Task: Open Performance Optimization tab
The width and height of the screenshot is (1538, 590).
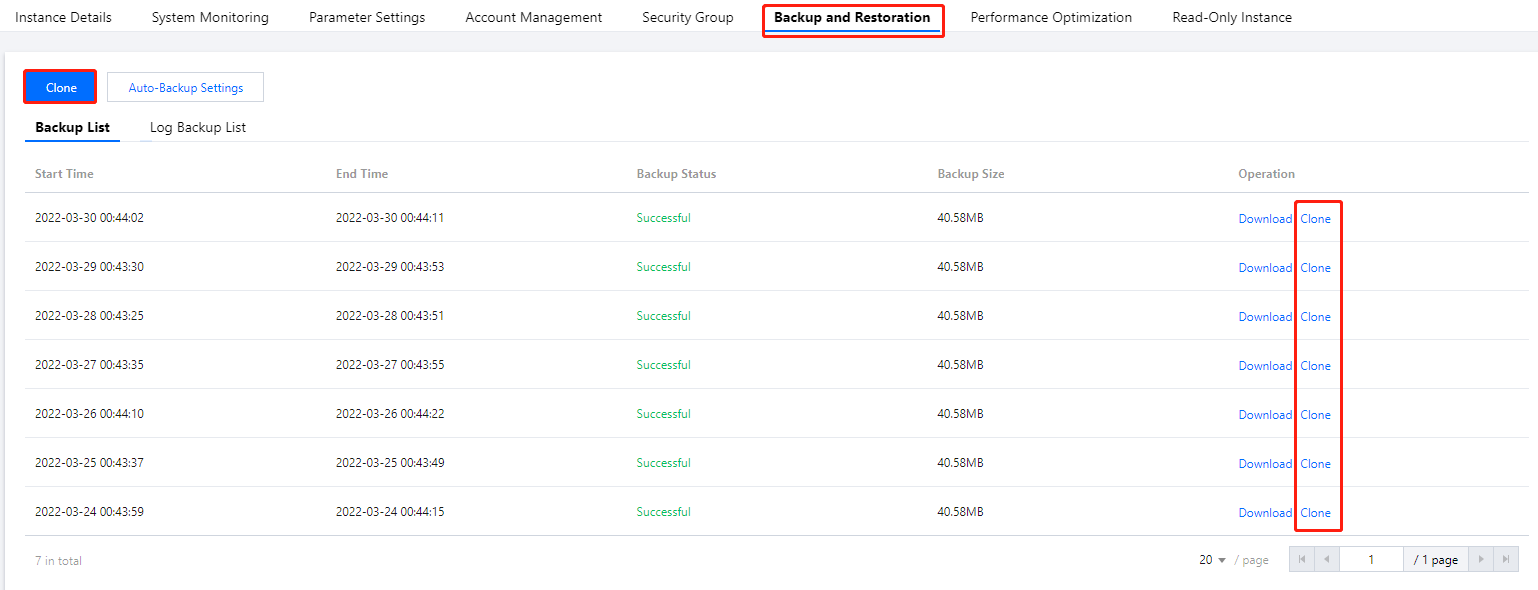Action: coord(1051,17)
